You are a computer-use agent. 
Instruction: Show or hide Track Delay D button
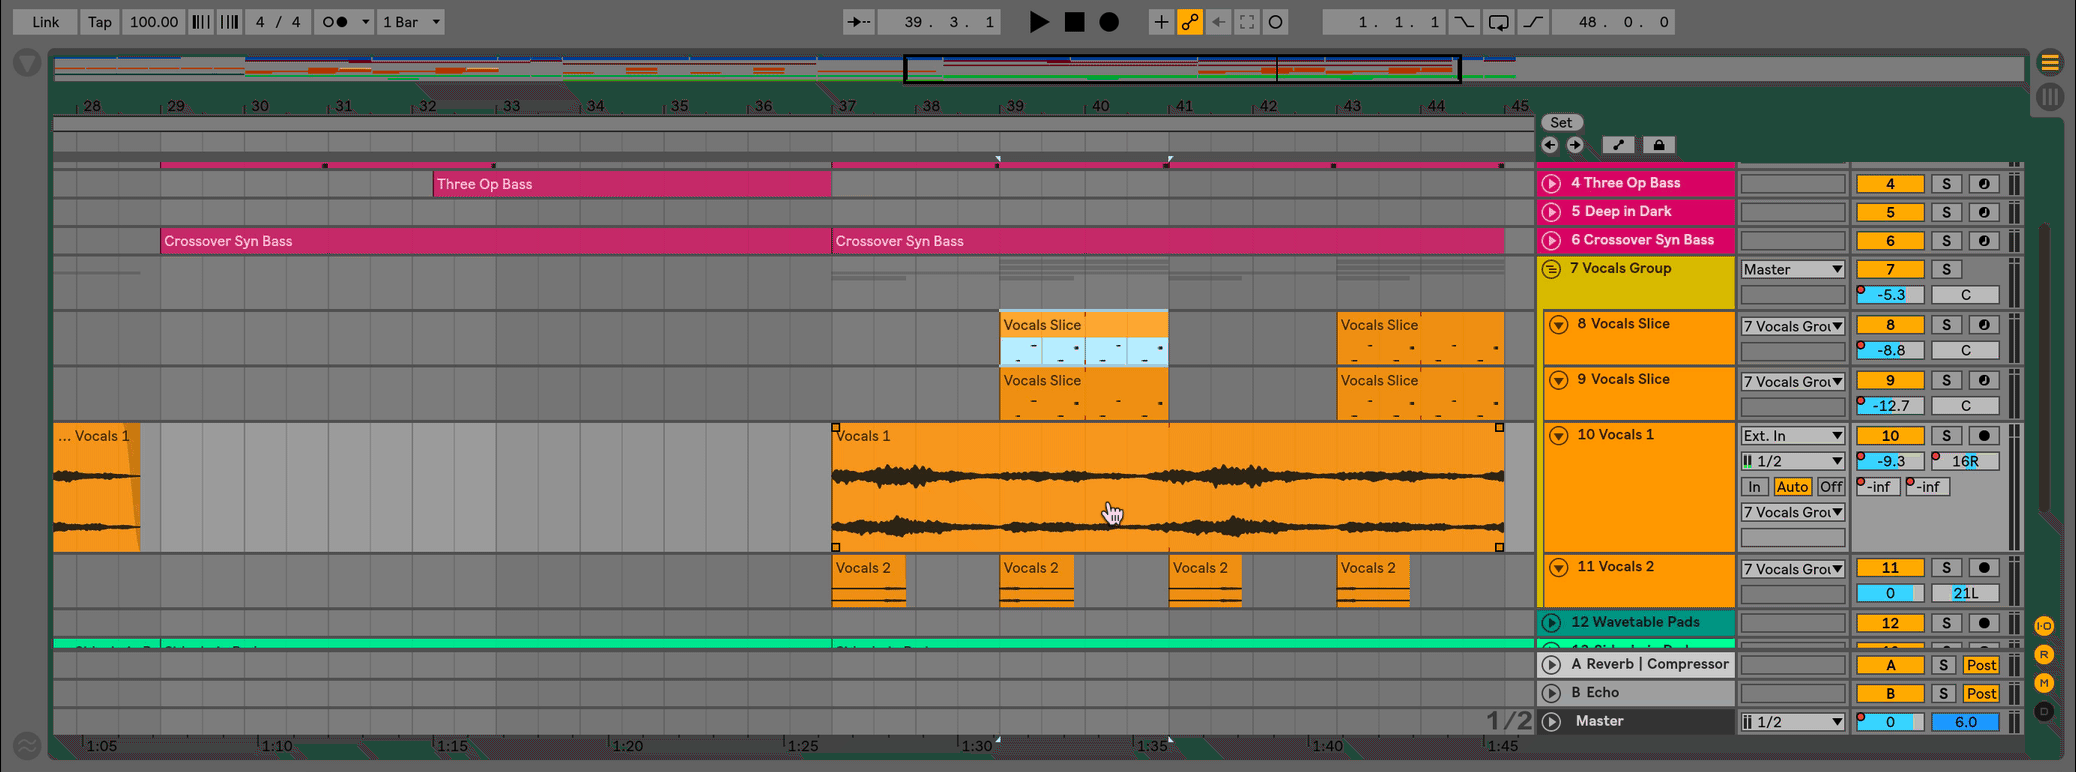tap(2044, 712)
